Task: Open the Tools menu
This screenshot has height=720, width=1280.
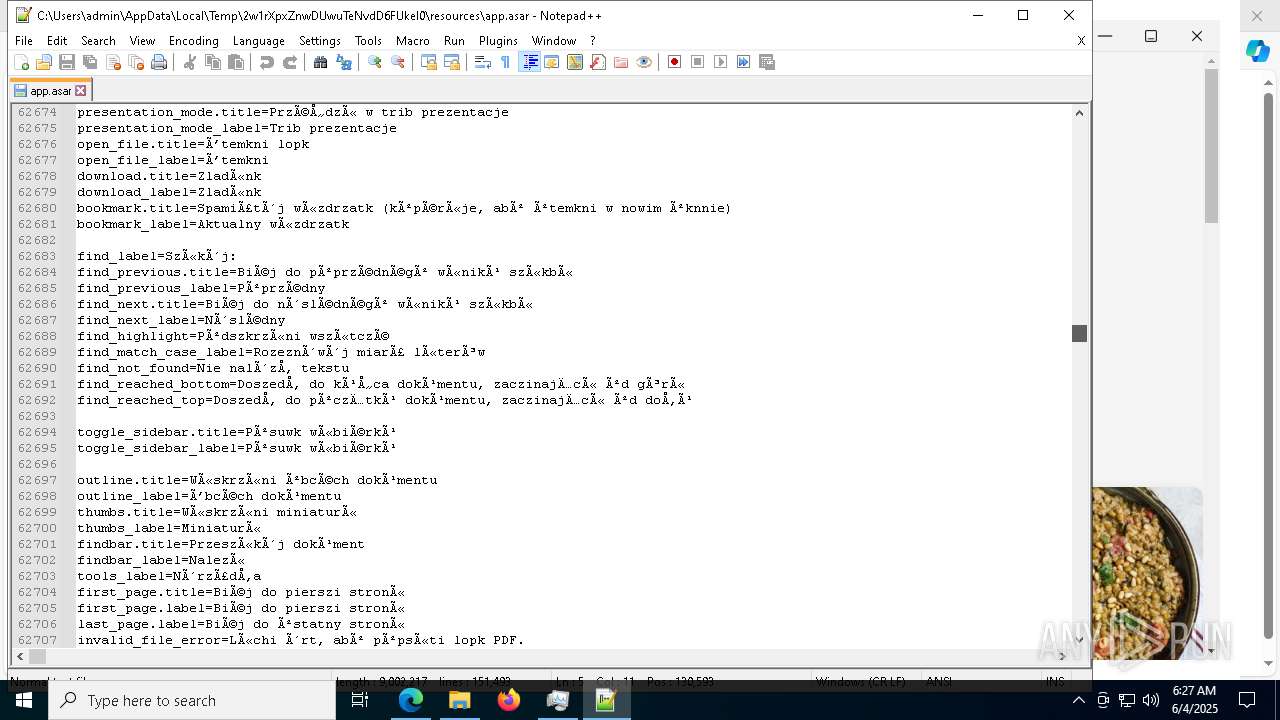Action: click(x=368, y=41)
